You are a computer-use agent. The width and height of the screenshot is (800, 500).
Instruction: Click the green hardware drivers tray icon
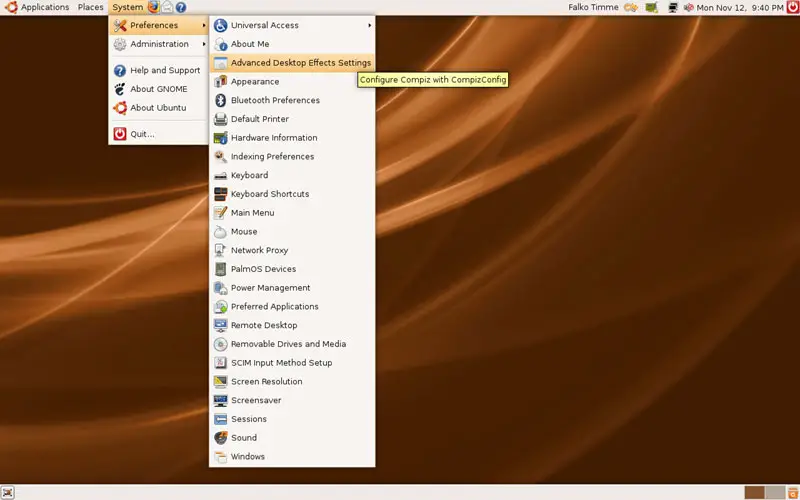click(651, 7)
